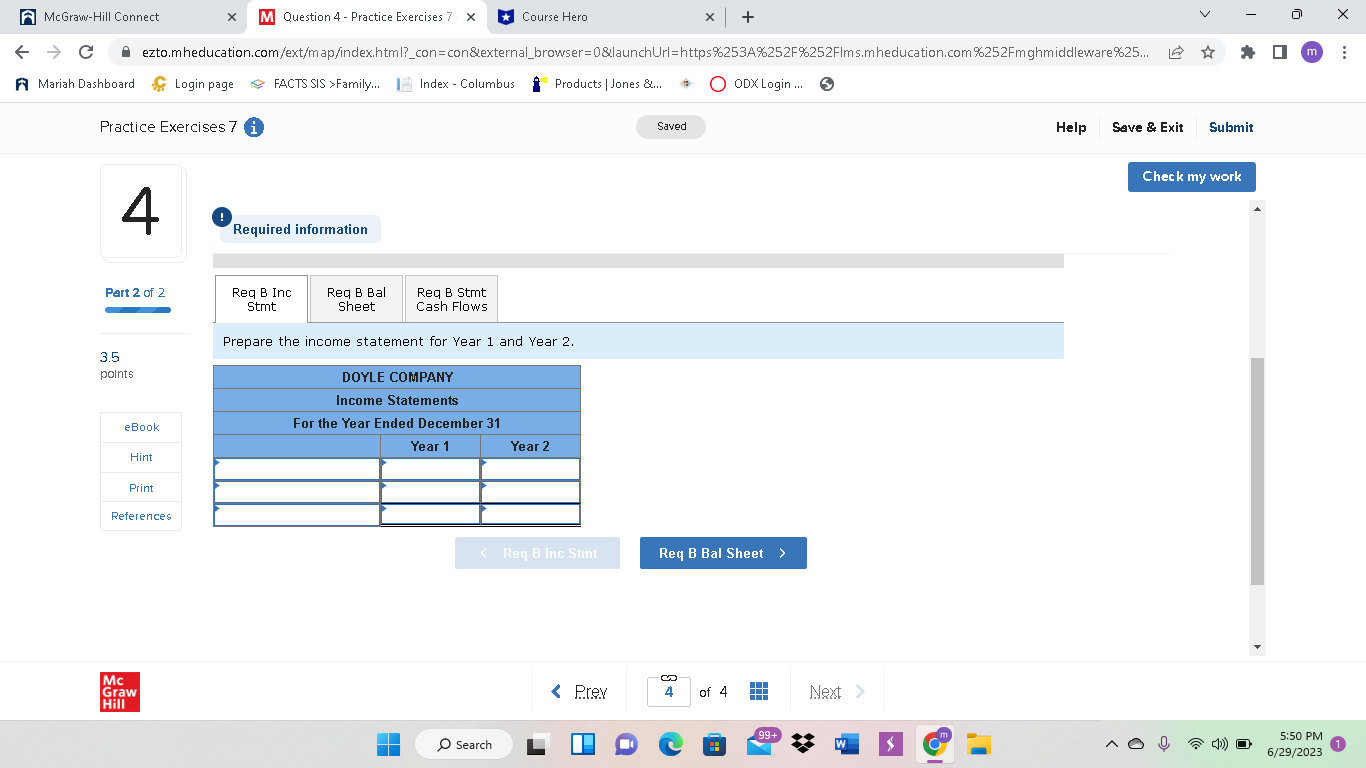Click the Check my work button
1366x768 pixels.
[1191, 176]
